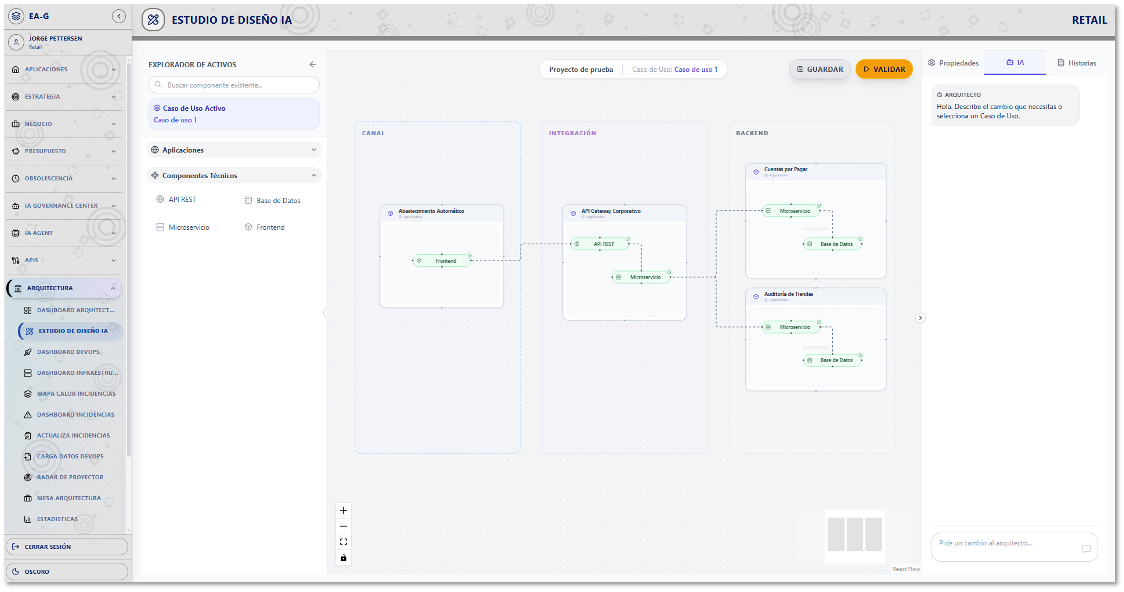This screenshot has width=1124, height=592.
Task: Open the Historias tab
Action: [1076, 63]
